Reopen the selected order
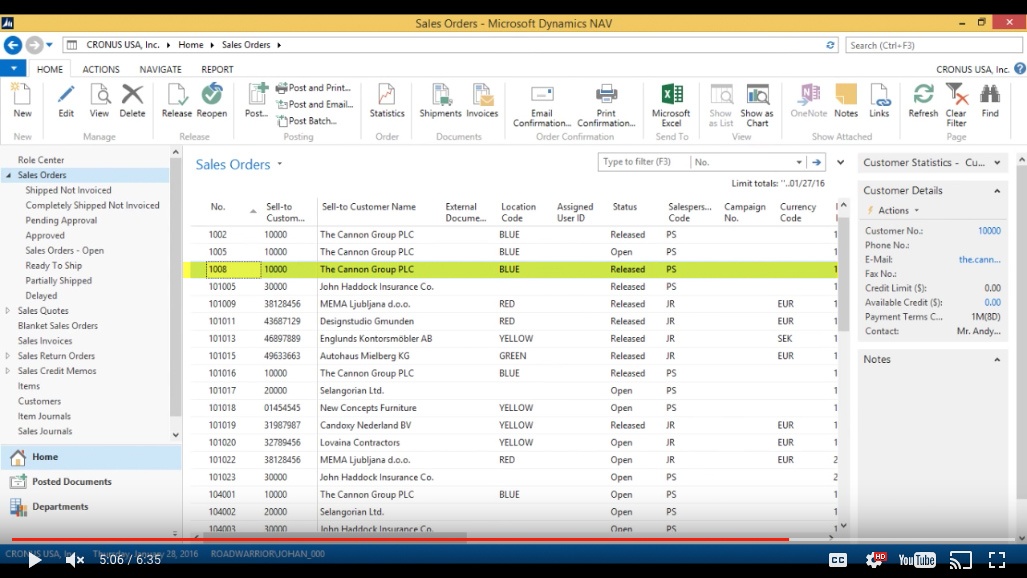1027x578 pixels. [x=212, y=100]
